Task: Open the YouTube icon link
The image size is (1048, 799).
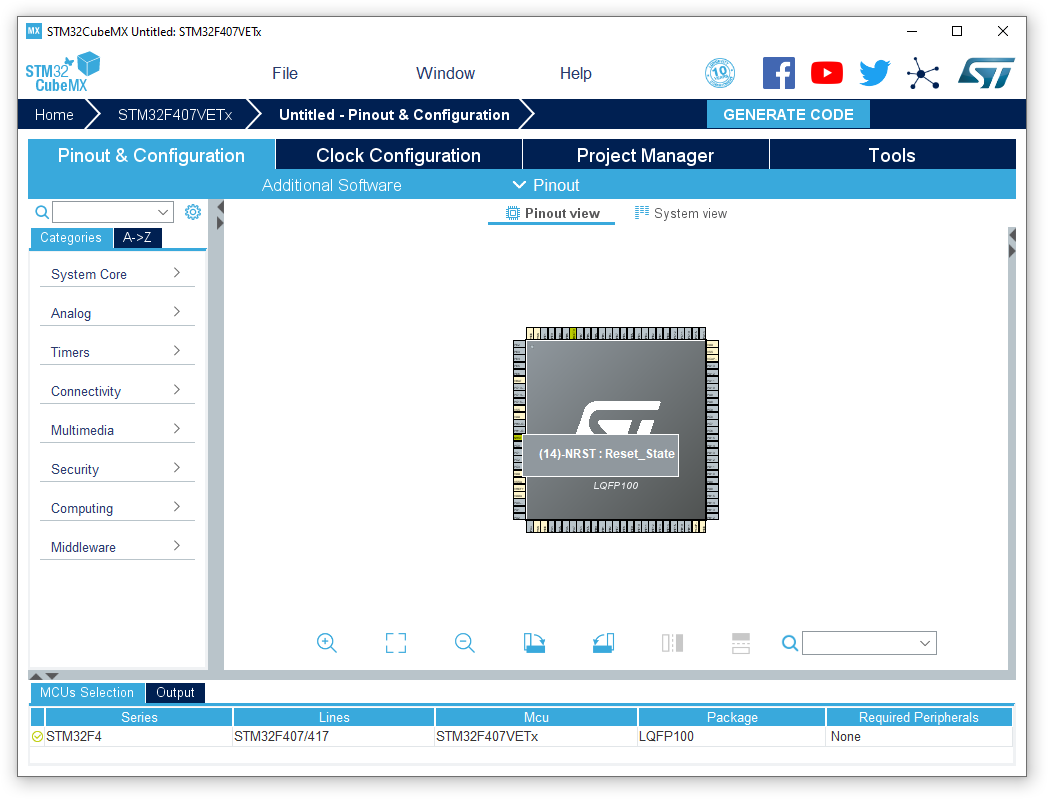Action: [x=827, y=73]
